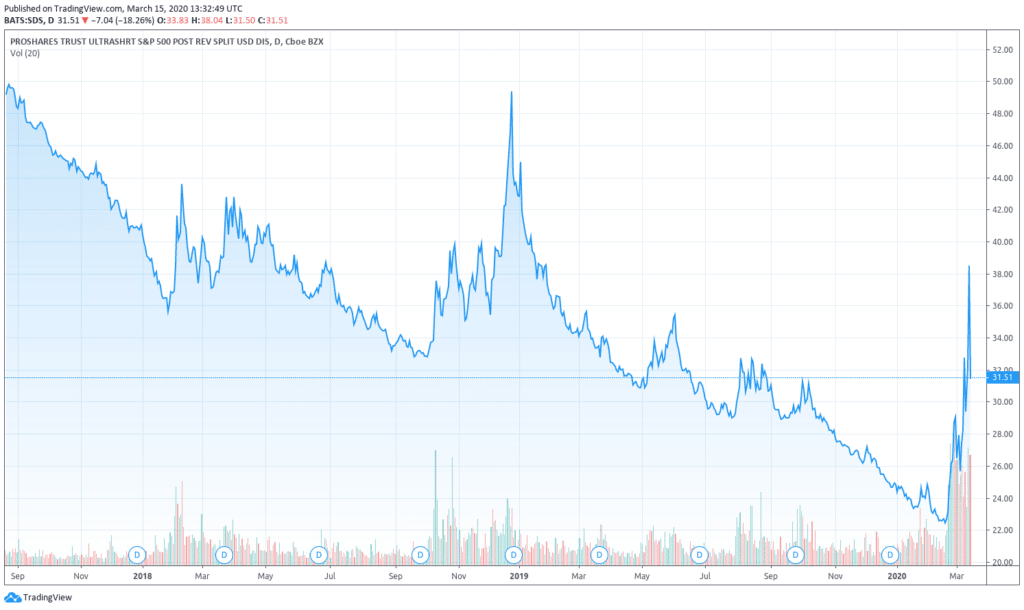Click the low value L:31.50
Screen dimensions: 1024x610
pos(240,20)
